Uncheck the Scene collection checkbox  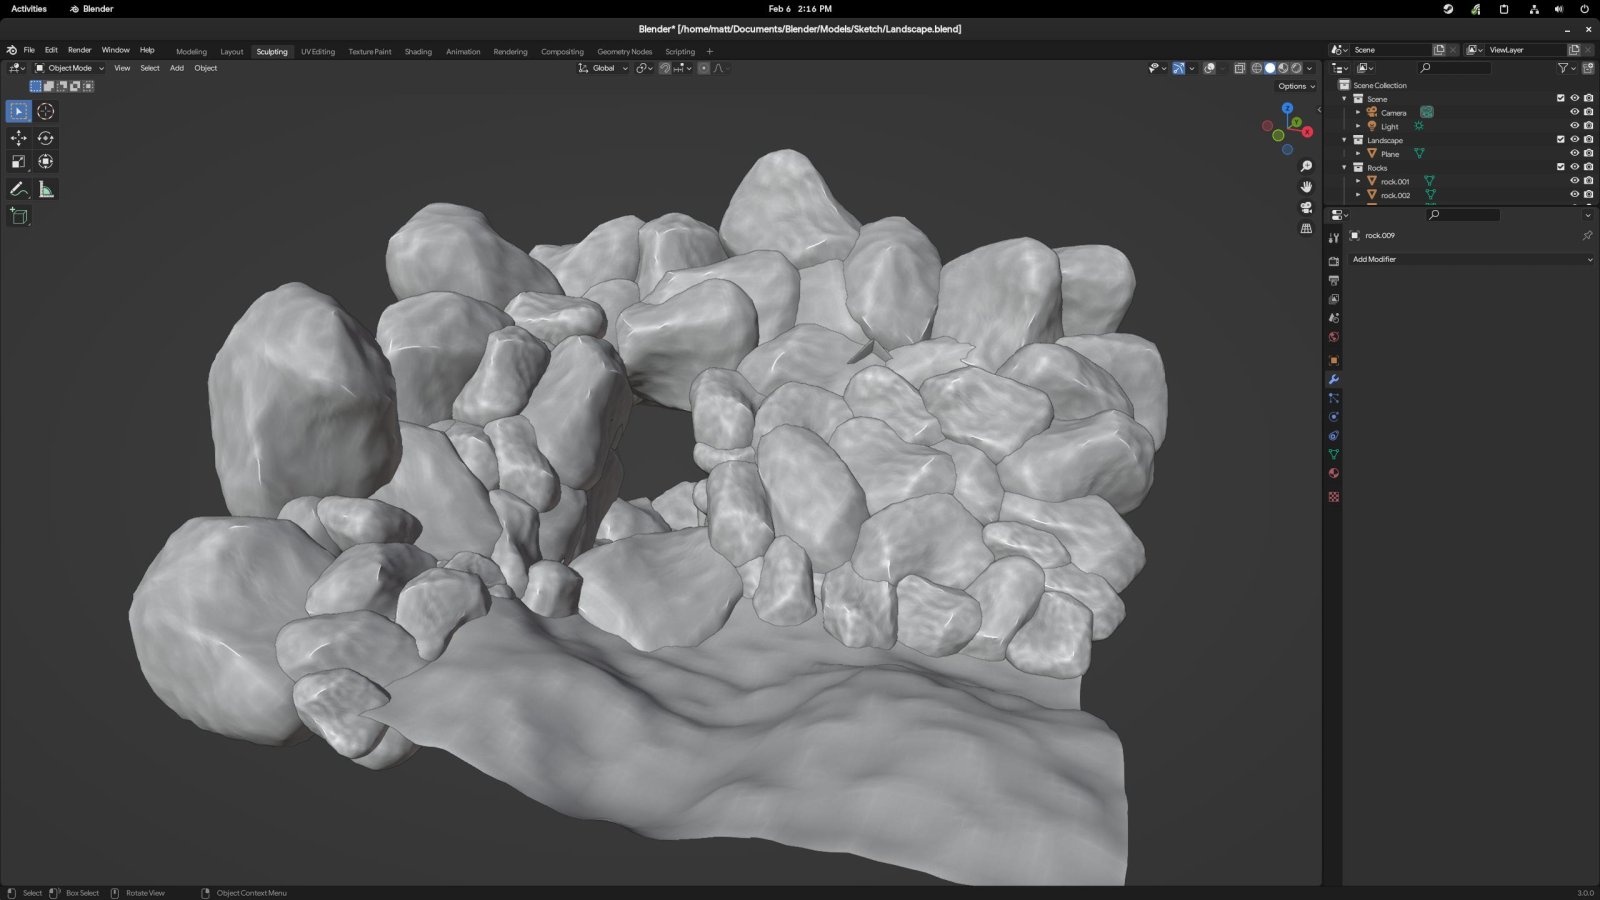pyautogui.click(x=1560, y=98)
